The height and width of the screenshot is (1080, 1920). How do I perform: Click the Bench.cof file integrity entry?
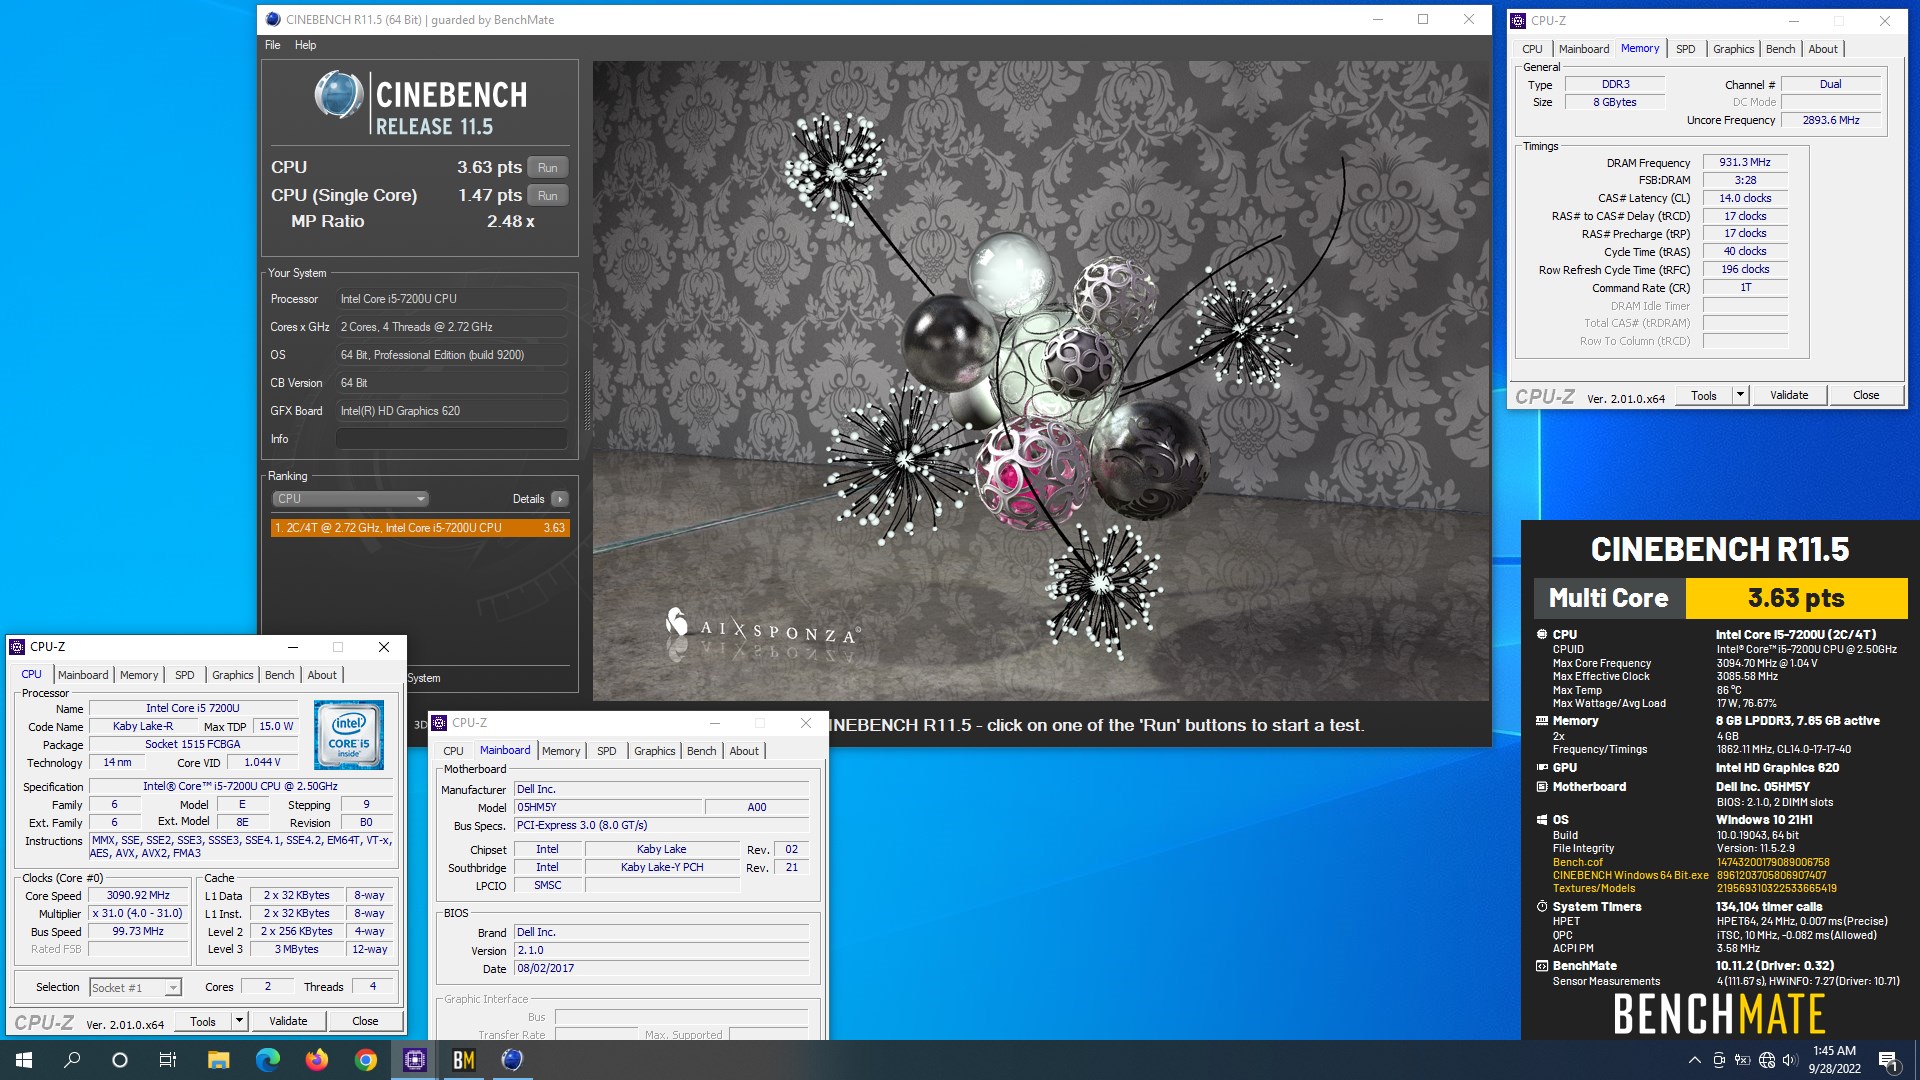(1577, 862)
